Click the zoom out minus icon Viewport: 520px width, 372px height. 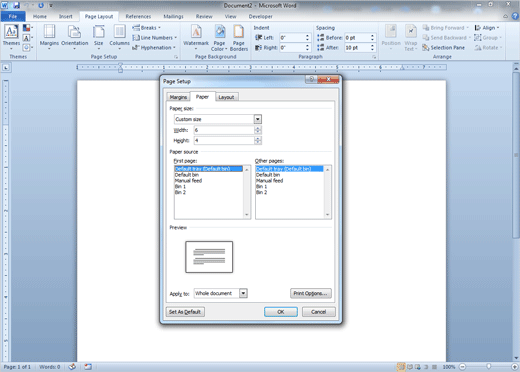(463, 367)
